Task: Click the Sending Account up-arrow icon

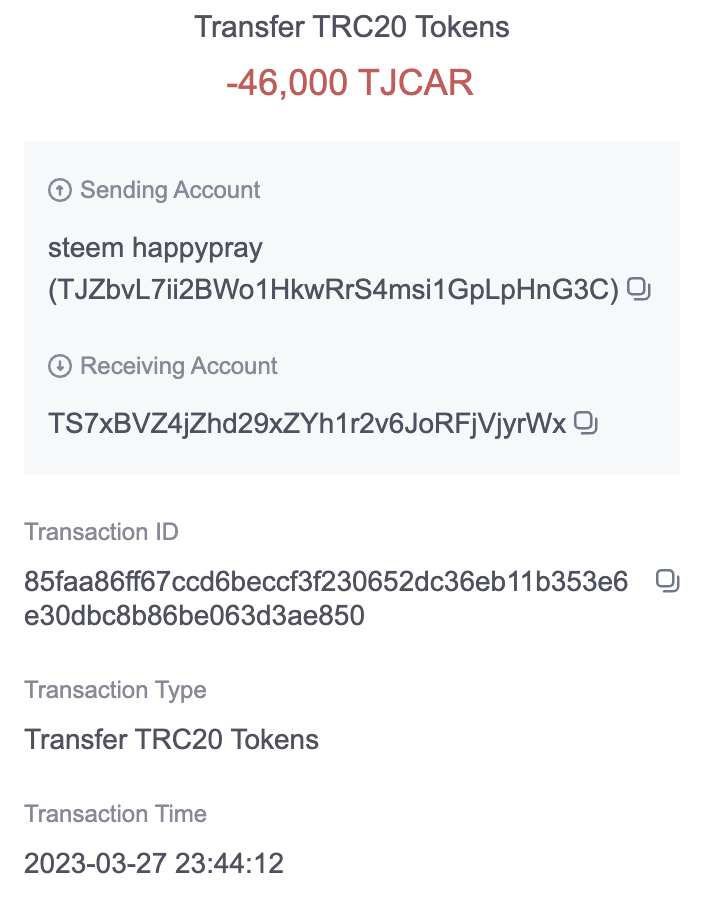Action: pos(59,190)
